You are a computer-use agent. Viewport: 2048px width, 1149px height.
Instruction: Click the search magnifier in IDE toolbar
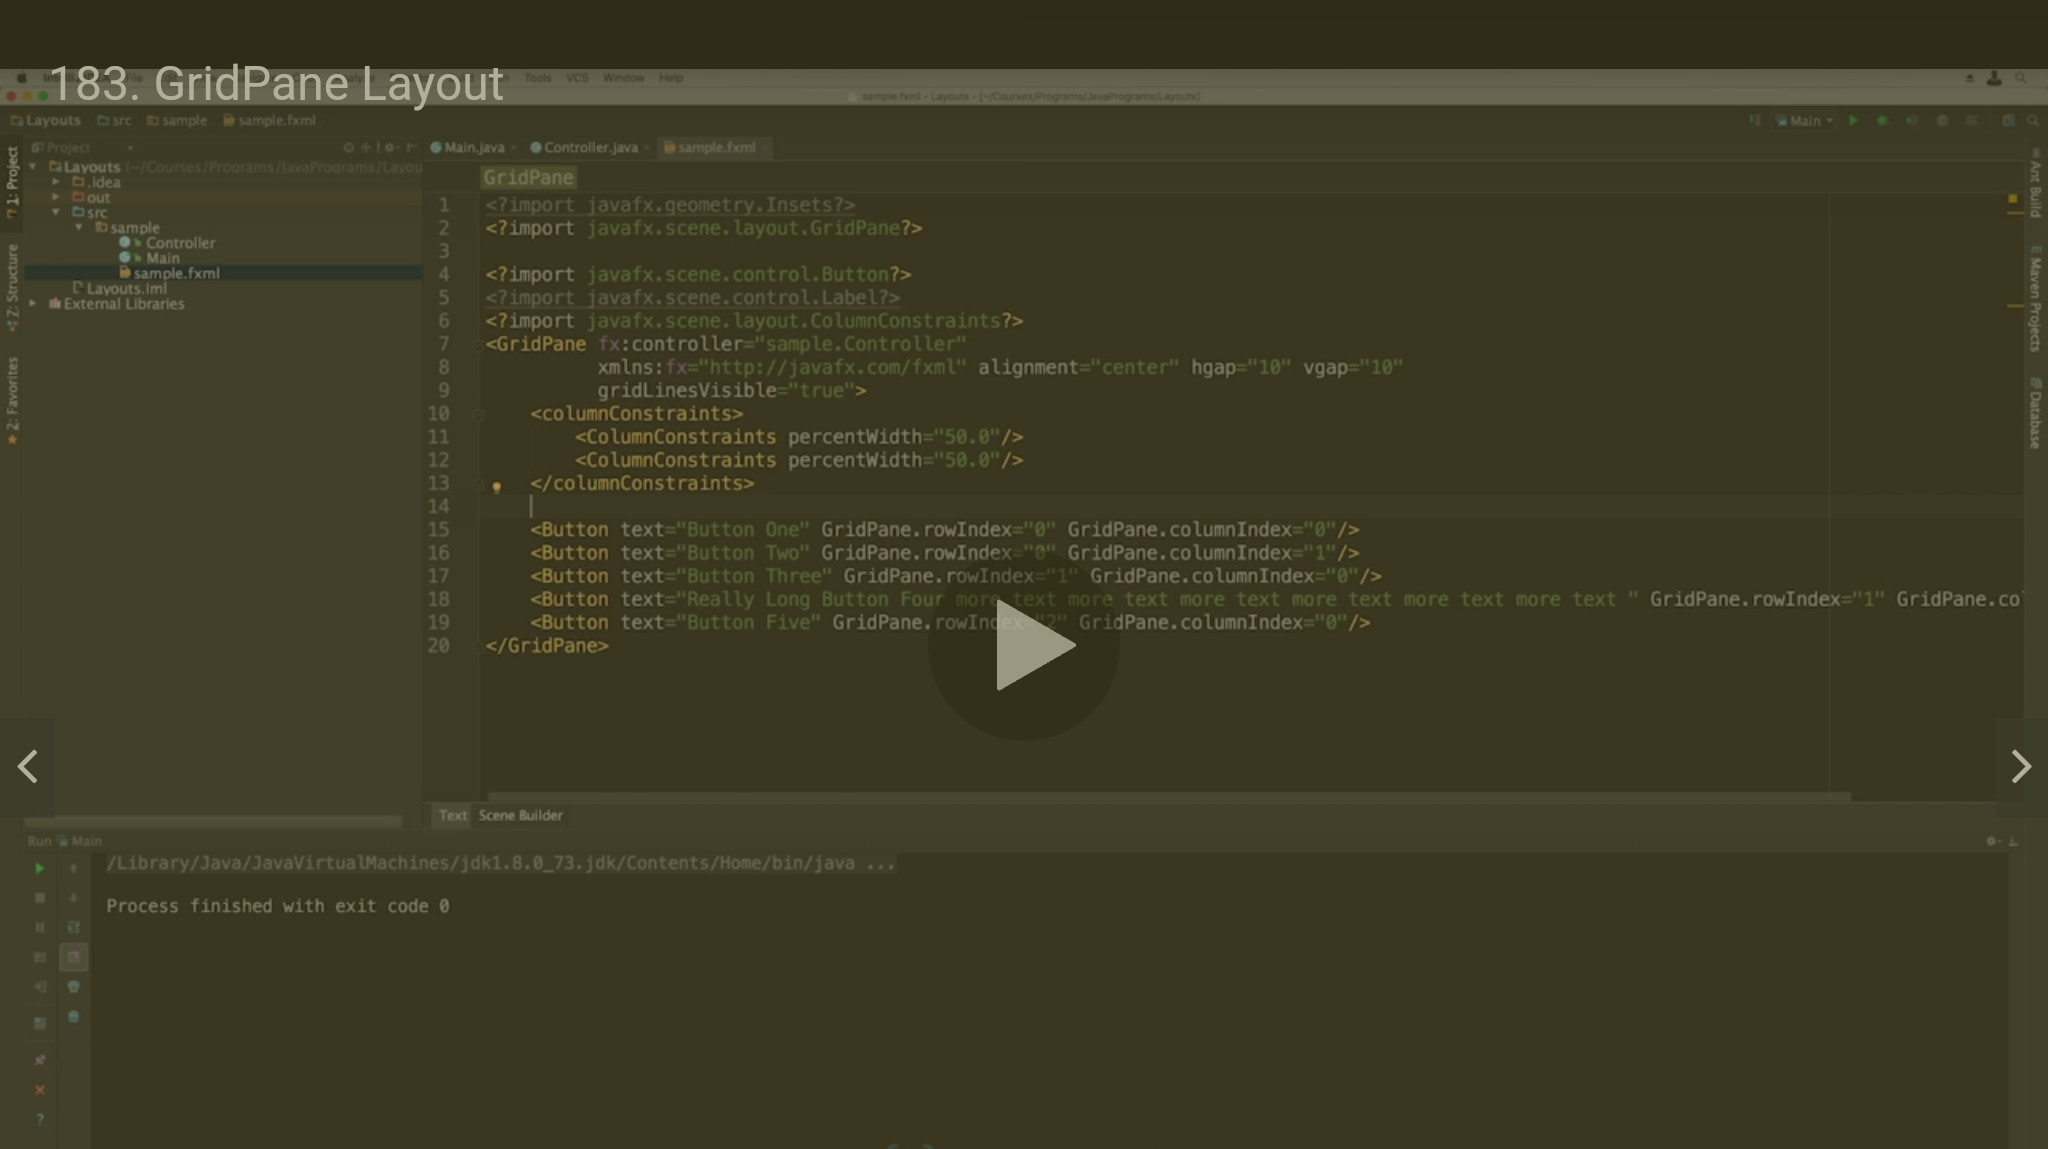pos(2033,121)
